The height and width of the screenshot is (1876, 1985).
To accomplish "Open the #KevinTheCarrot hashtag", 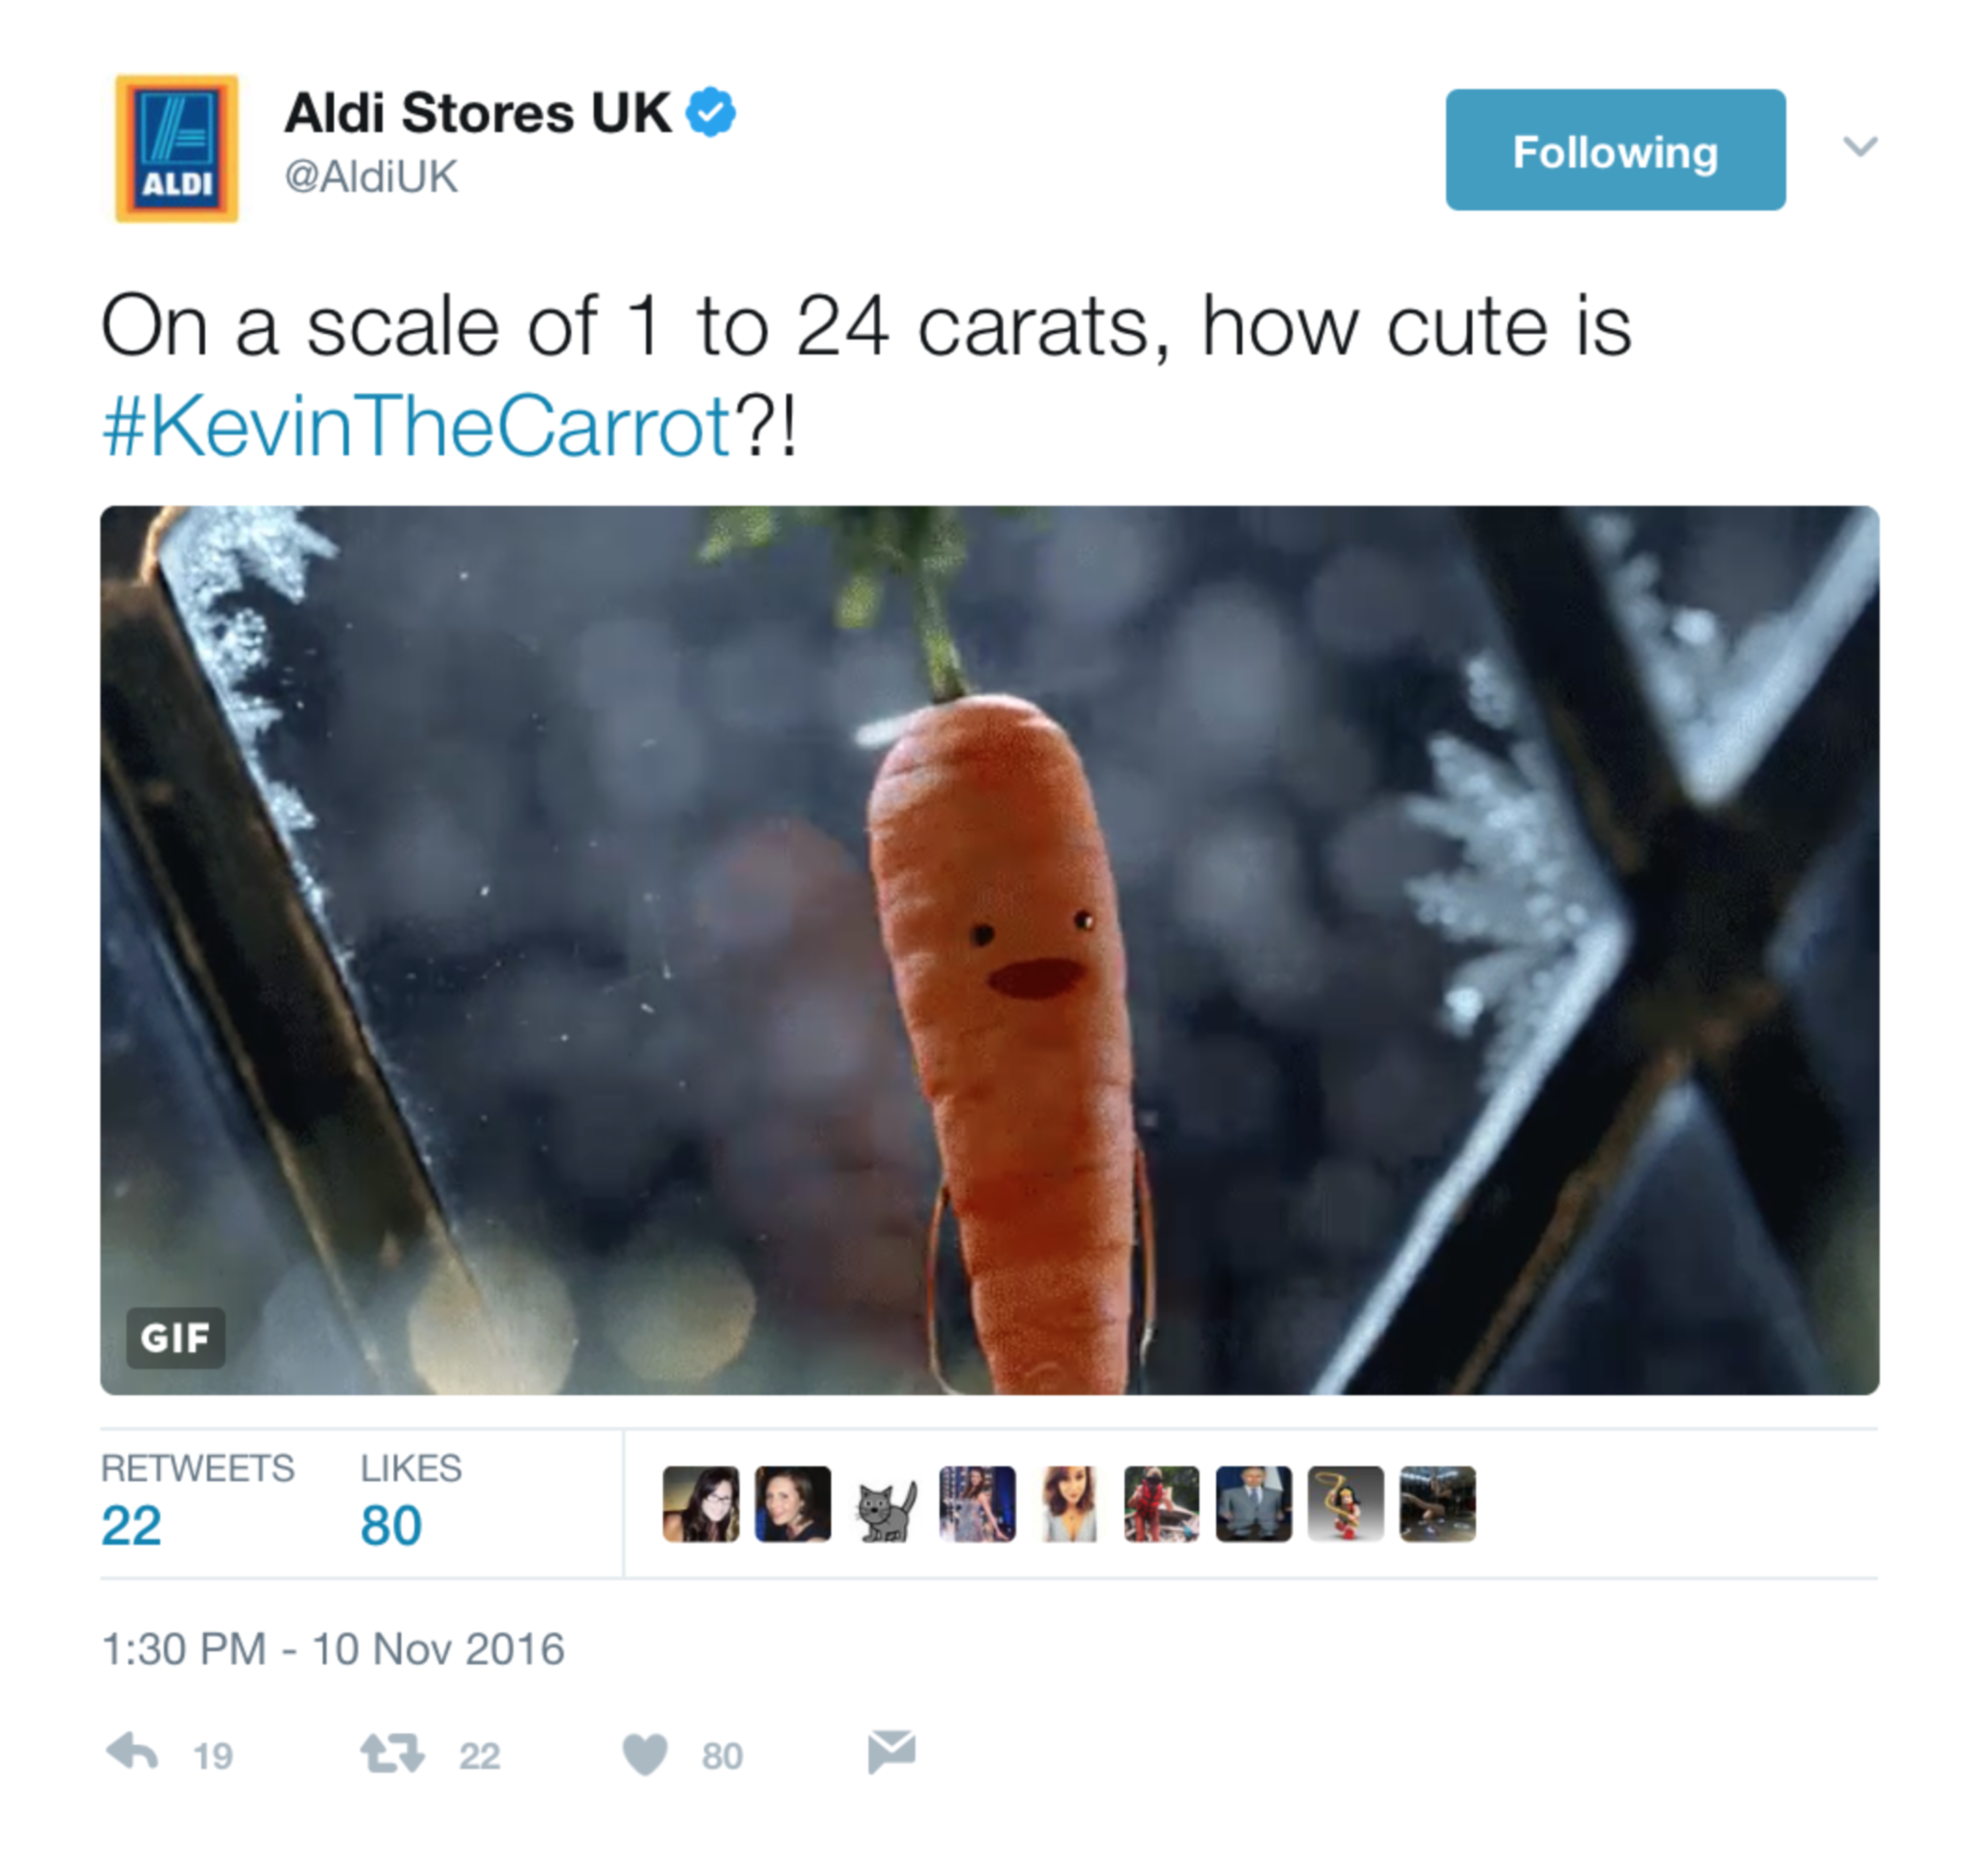I will coord(416,426).
